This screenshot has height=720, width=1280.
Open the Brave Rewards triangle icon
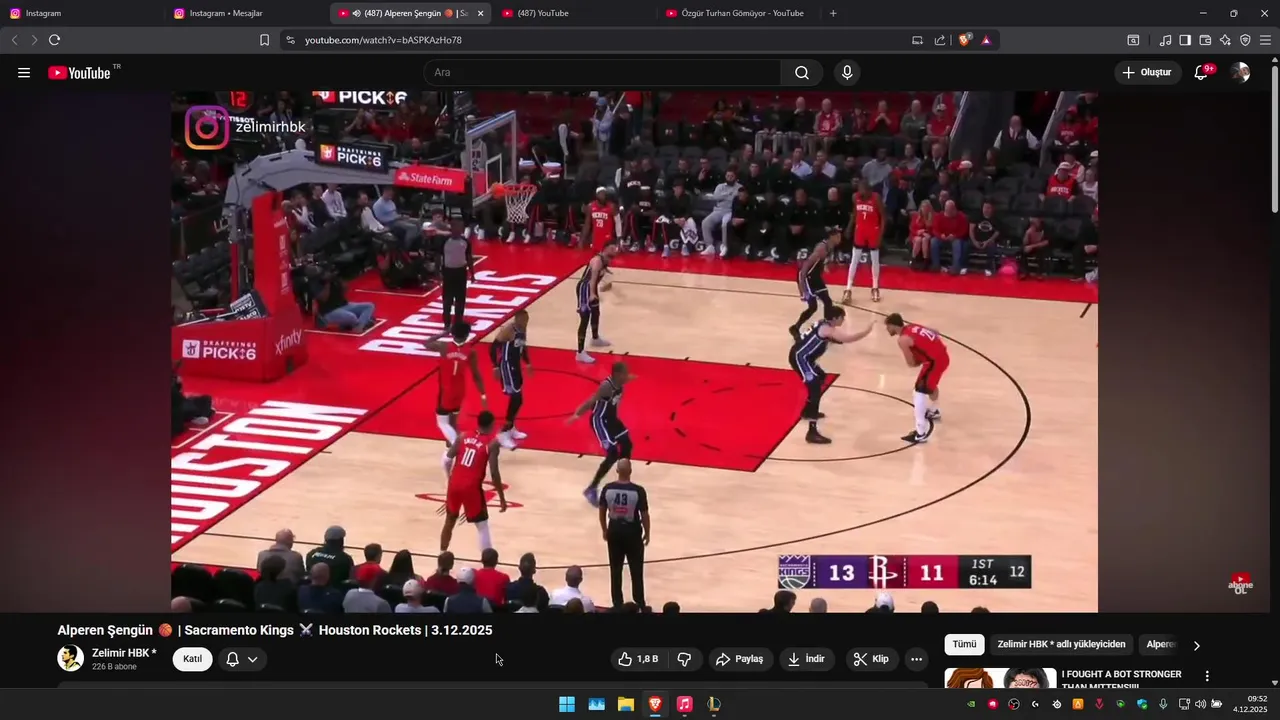tap(986, 40)
